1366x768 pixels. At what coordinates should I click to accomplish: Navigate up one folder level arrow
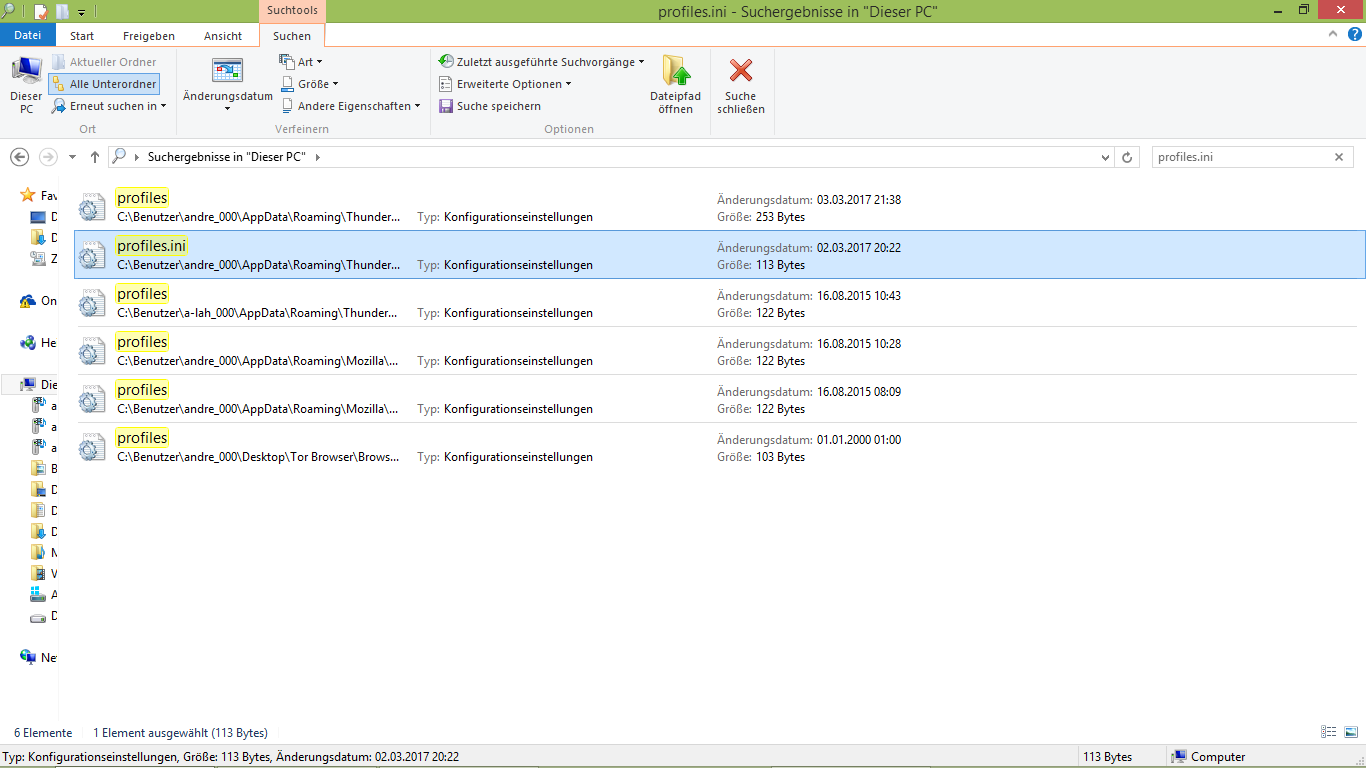tap(95, 157)
